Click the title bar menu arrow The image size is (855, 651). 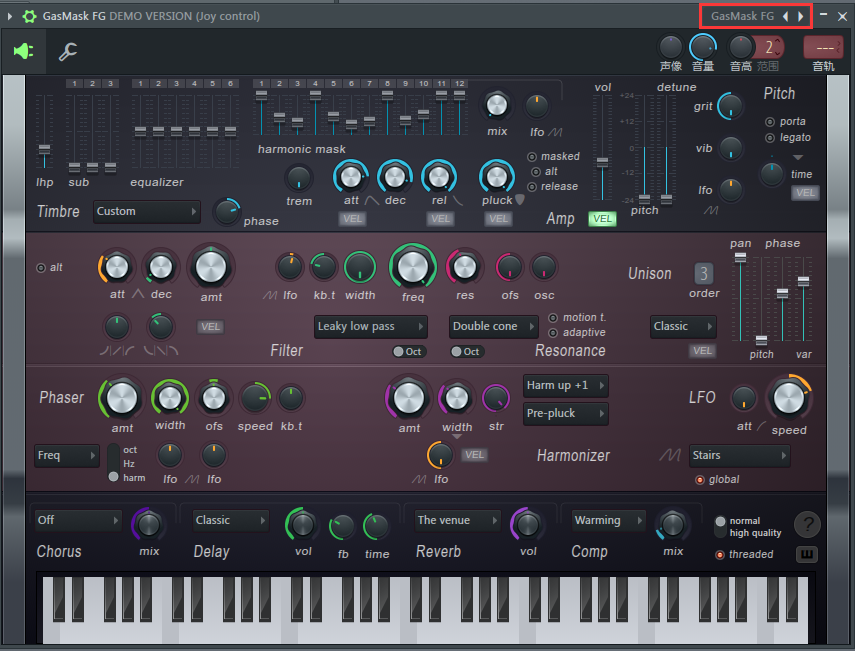tap(9, 16)
